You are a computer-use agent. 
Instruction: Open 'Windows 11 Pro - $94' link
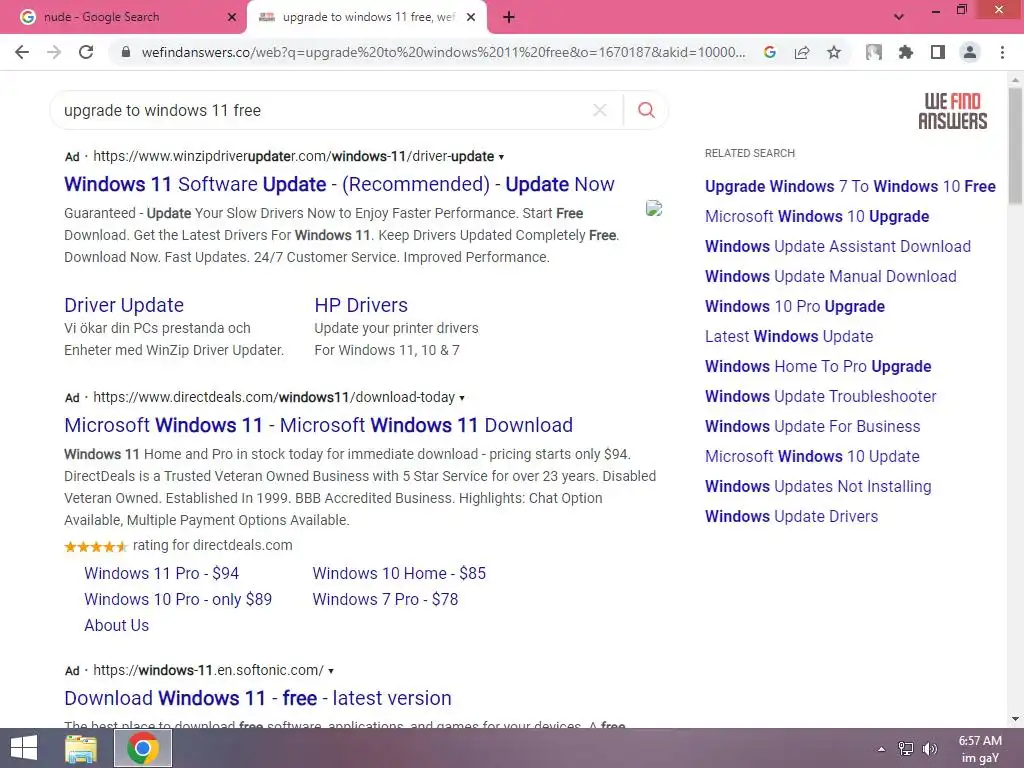point(161,573)
